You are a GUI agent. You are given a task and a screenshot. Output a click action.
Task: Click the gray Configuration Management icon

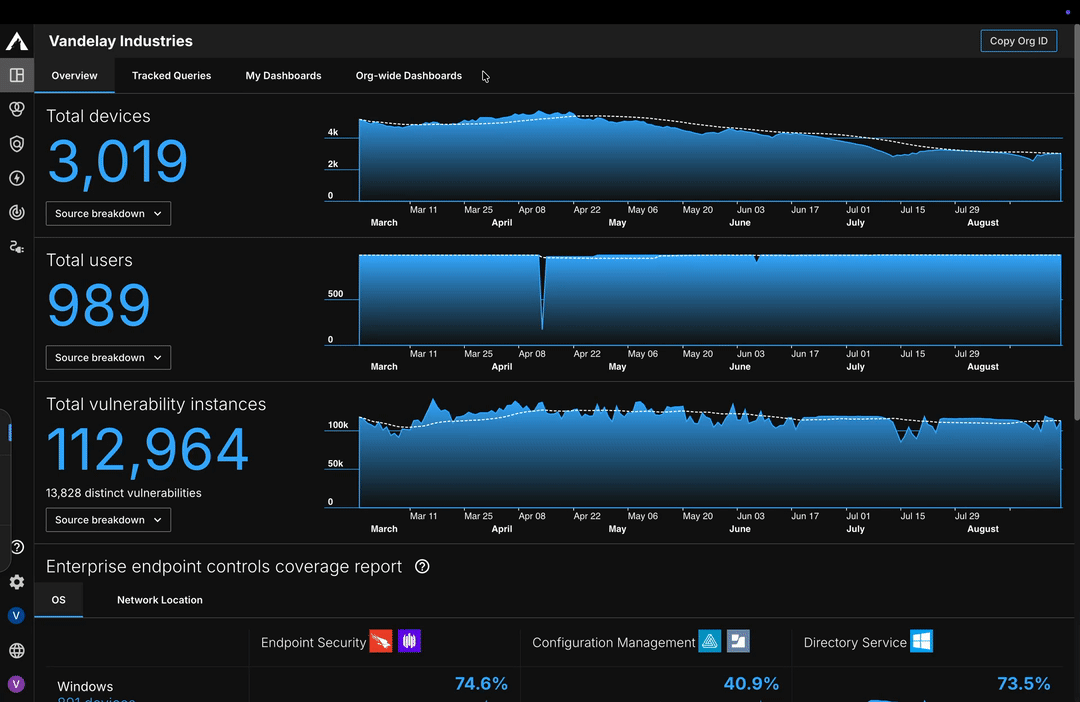pos(738,641)
